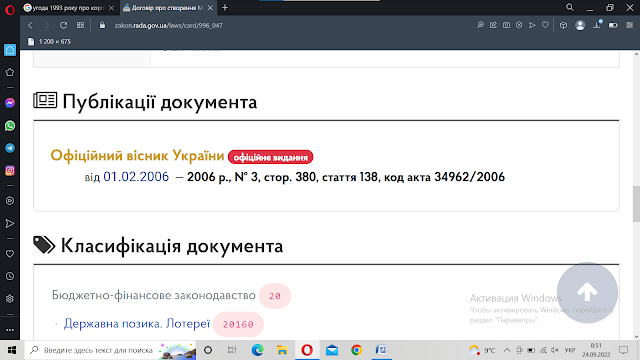Open 'Державна позика. Лотереї' link
This screenshot has width=640, height=360.
(x=137, y=324)
